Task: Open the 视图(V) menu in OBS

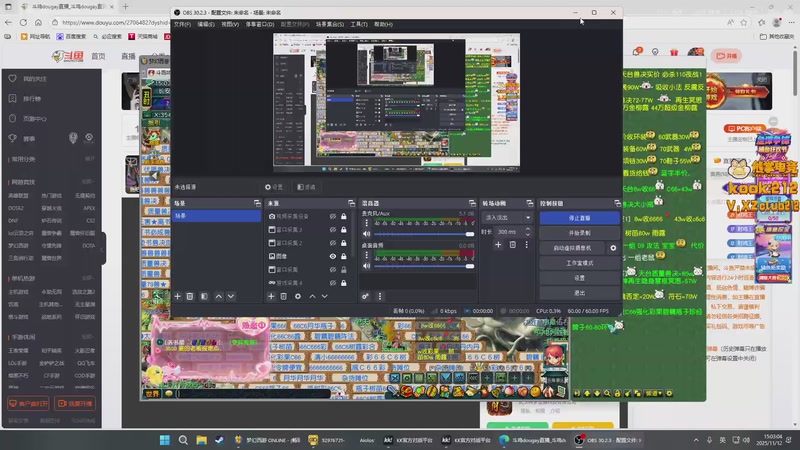Action: tap(230, 24)
